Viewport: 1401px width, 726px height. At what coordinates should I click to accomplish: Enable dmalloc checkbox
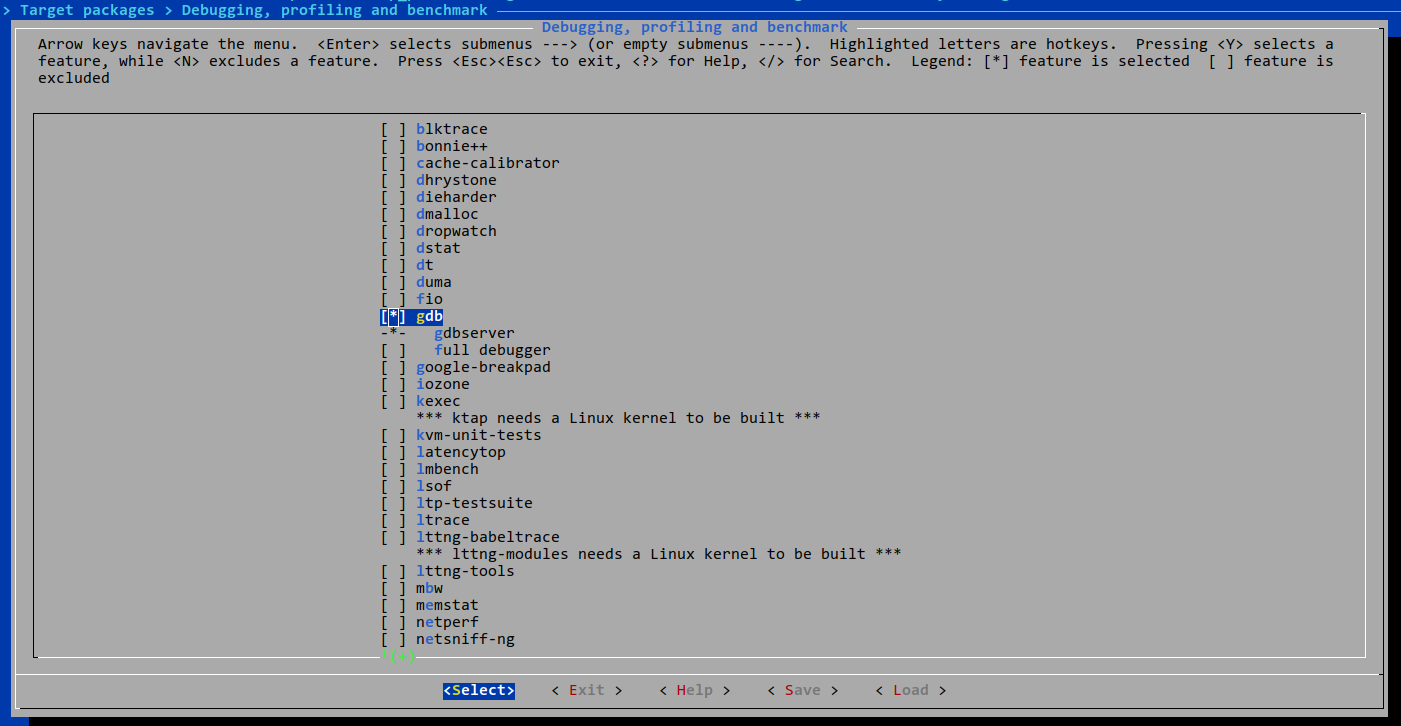(393, 214)
